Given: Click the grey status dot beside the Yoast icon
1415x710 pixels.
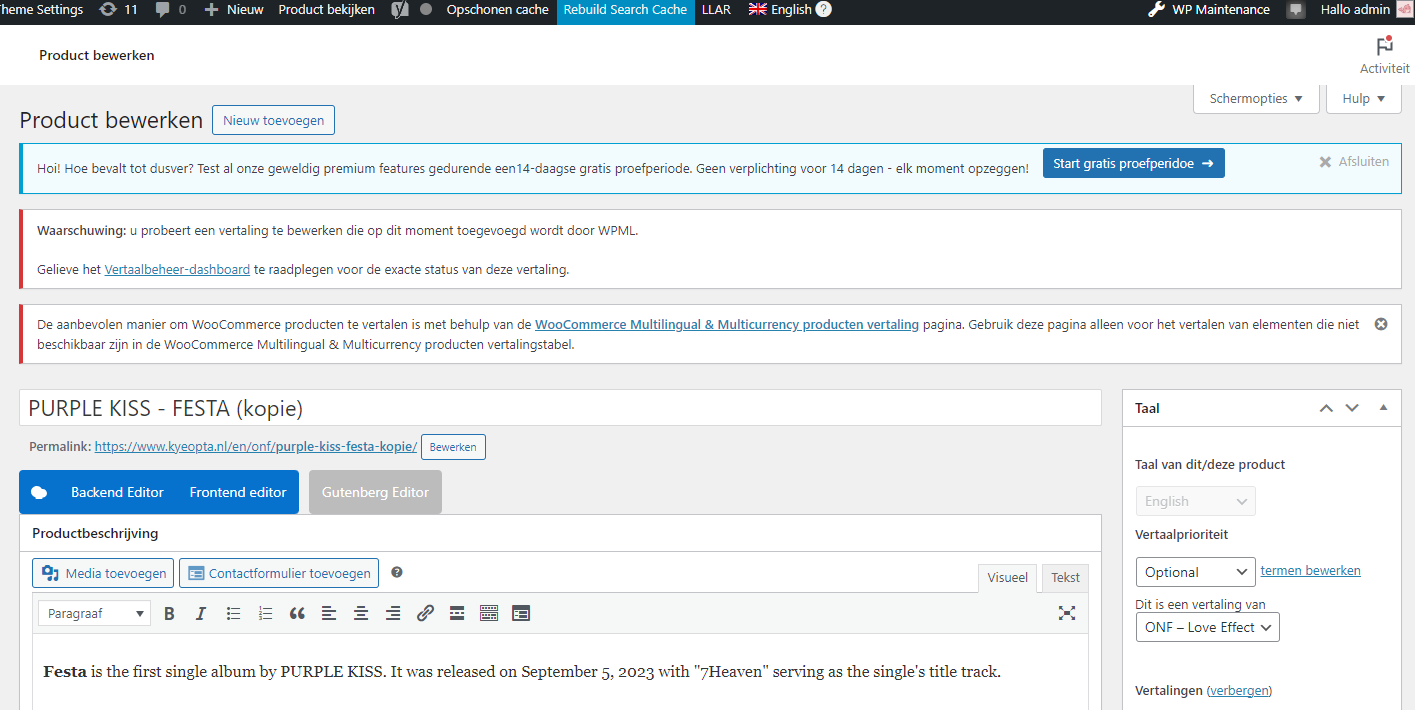Looking at the screenshot, I should click(426, 10).
